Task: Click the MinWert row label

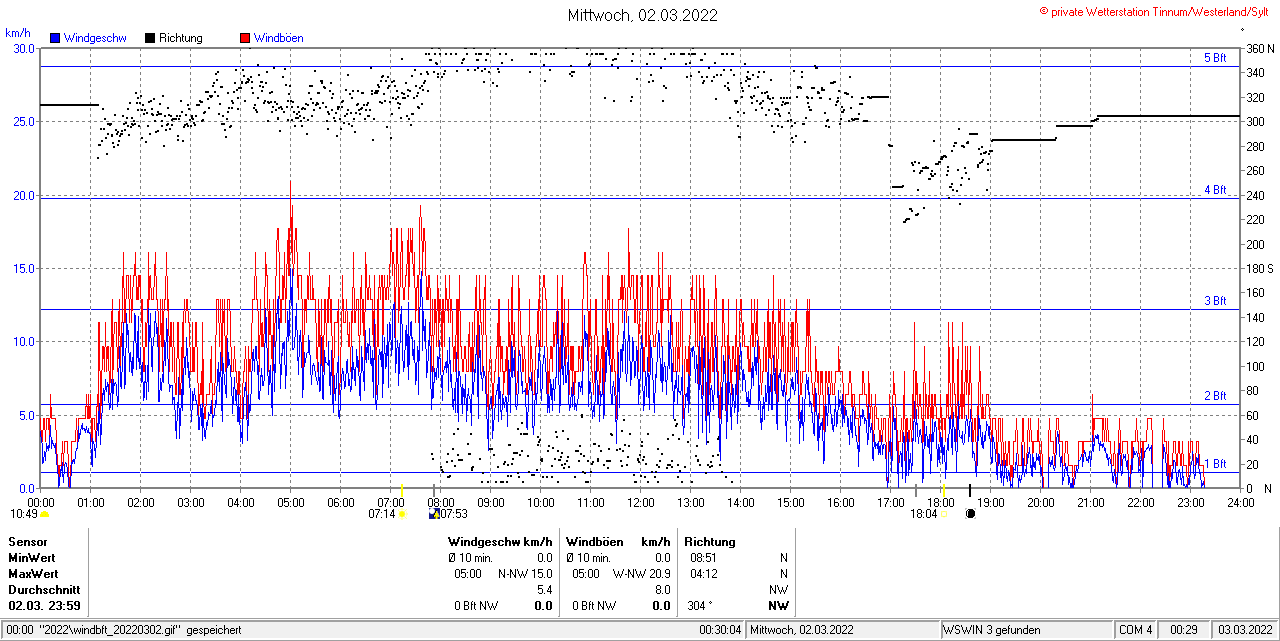Action: (32, 558)
